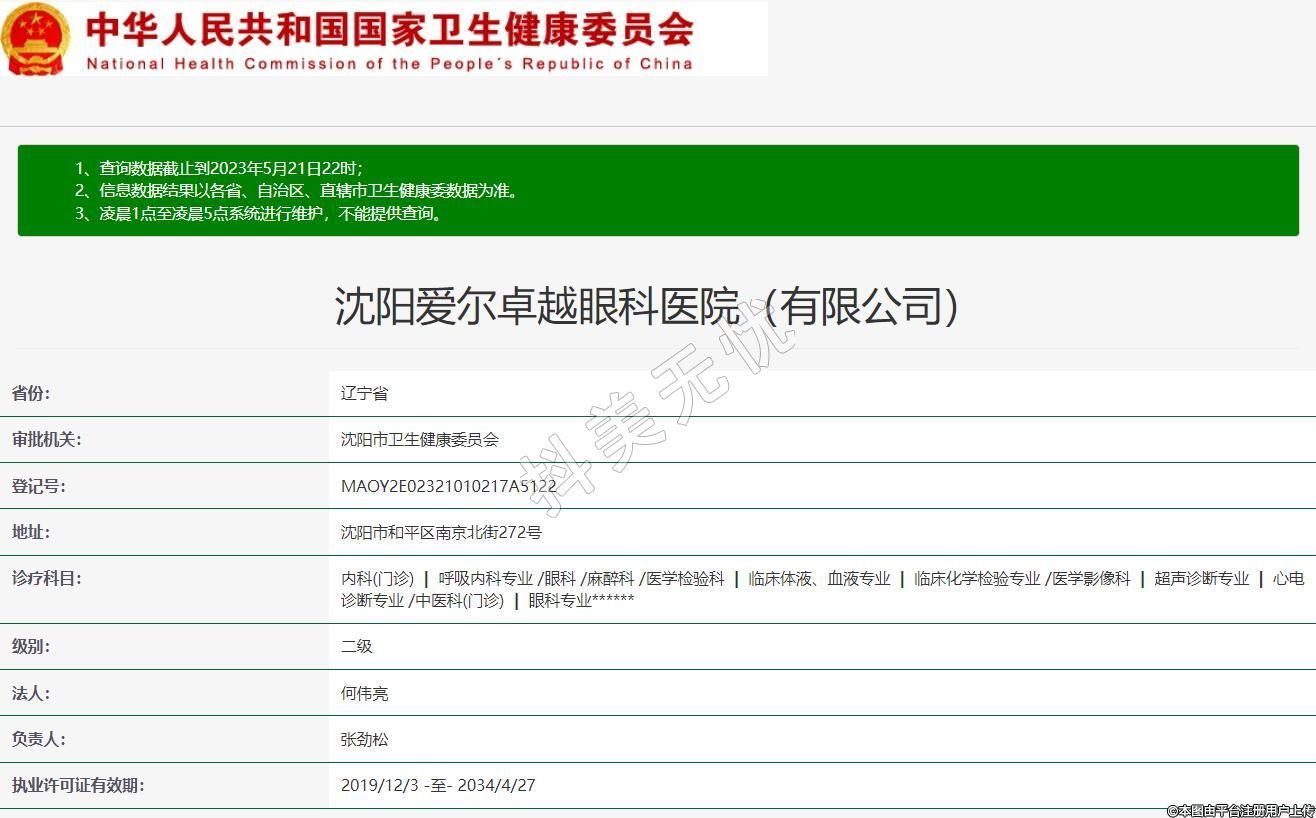Click the green notice box with query information

pyautogui.click(x=658, y=190)
